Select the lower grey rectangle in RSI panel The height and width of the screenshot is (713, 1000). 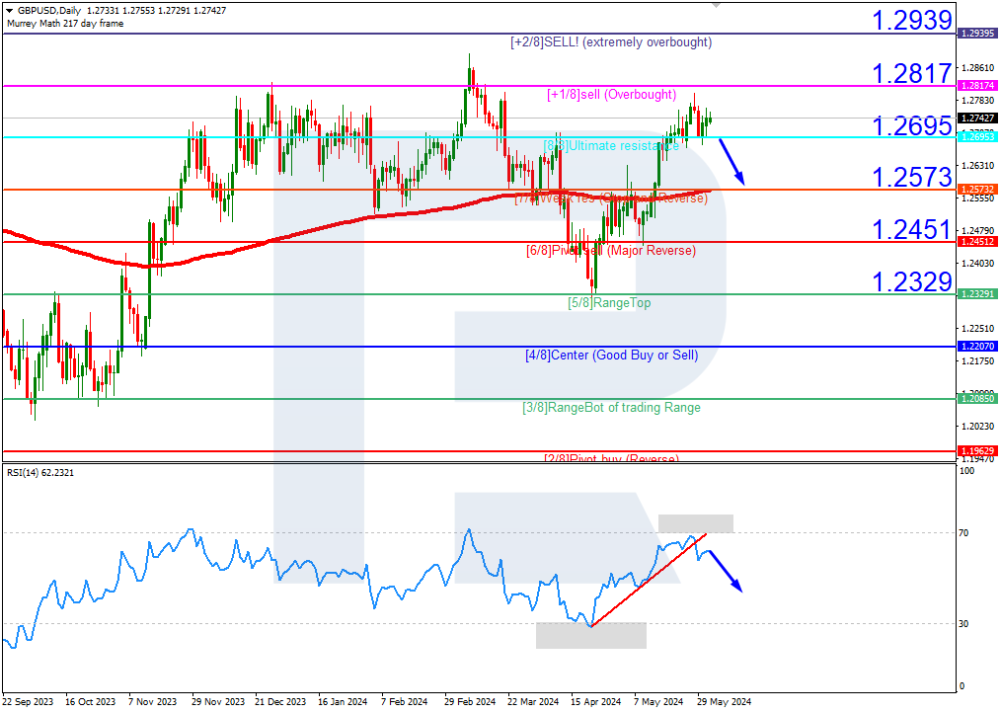pyautogui.click(x=590, y=635)
